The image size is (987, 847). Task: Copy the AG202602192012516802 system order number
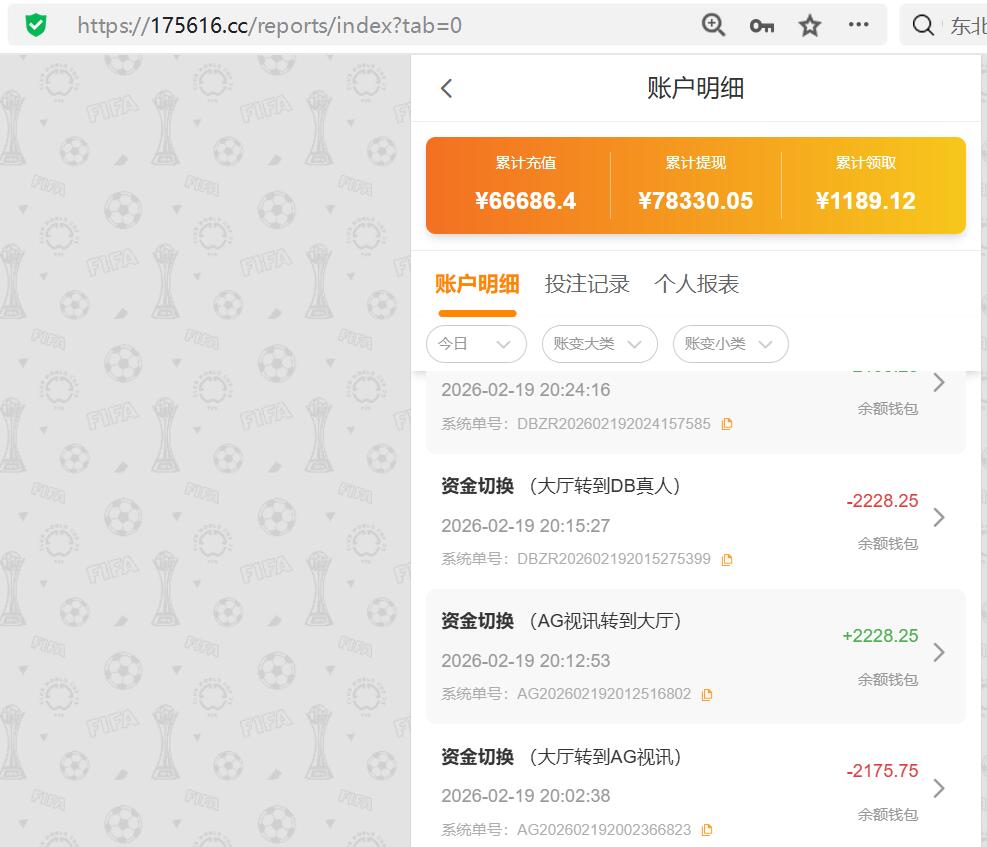707,694
